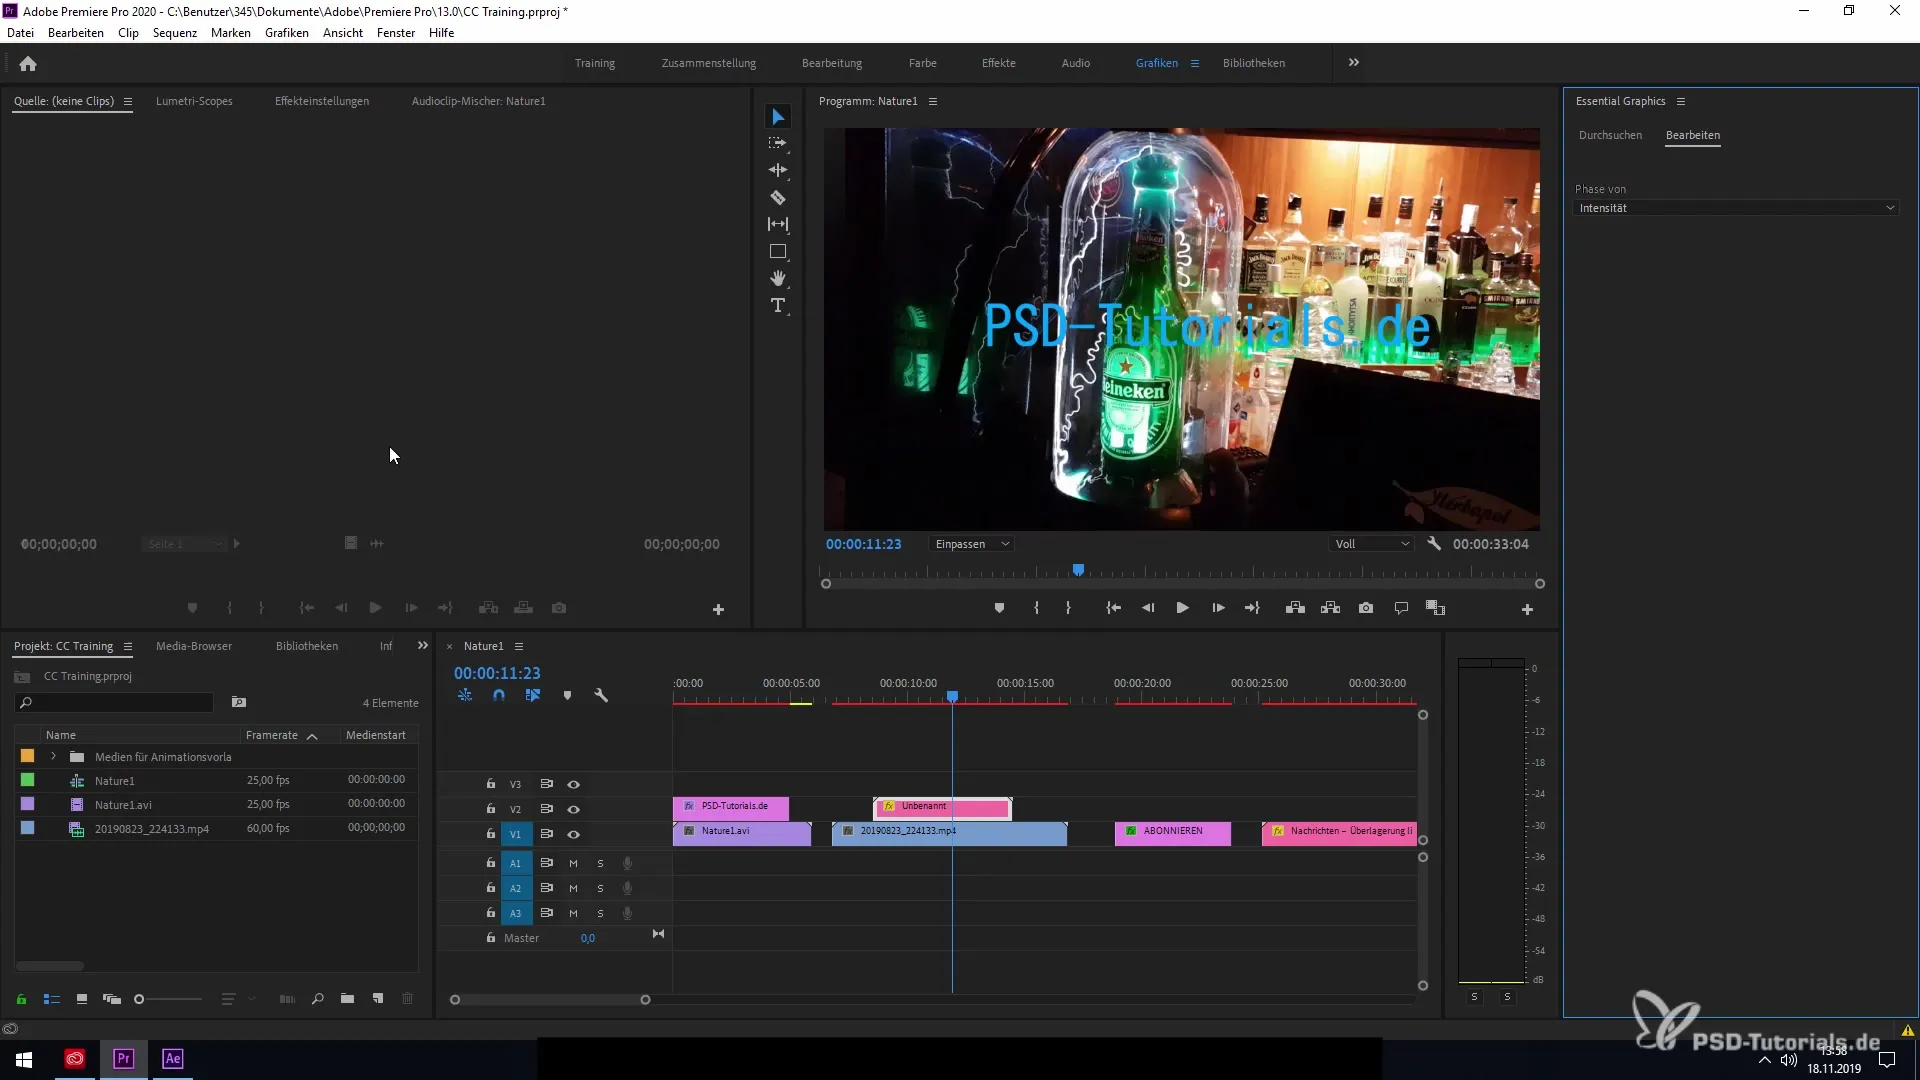Open Grafiken workspace menu icon
The width and height of the screenshot is (1920, 1080).
1194,63
